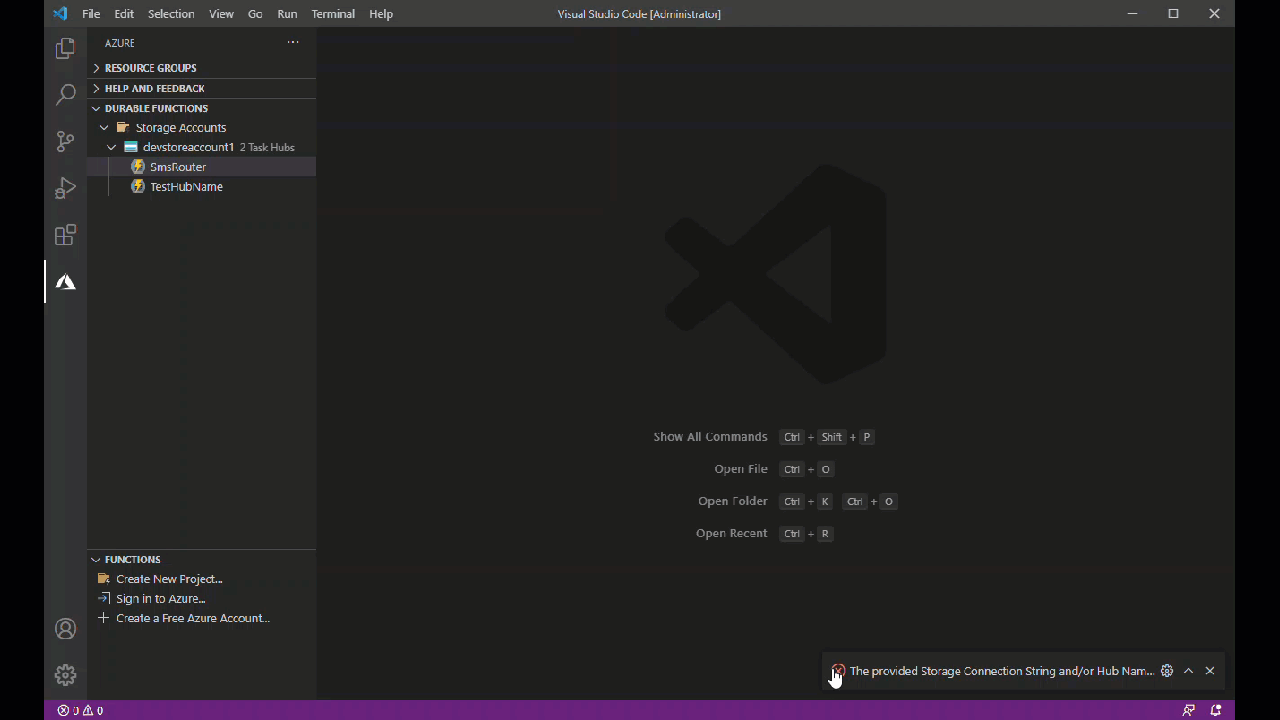Open the Accounts icon

pos(65,629)
